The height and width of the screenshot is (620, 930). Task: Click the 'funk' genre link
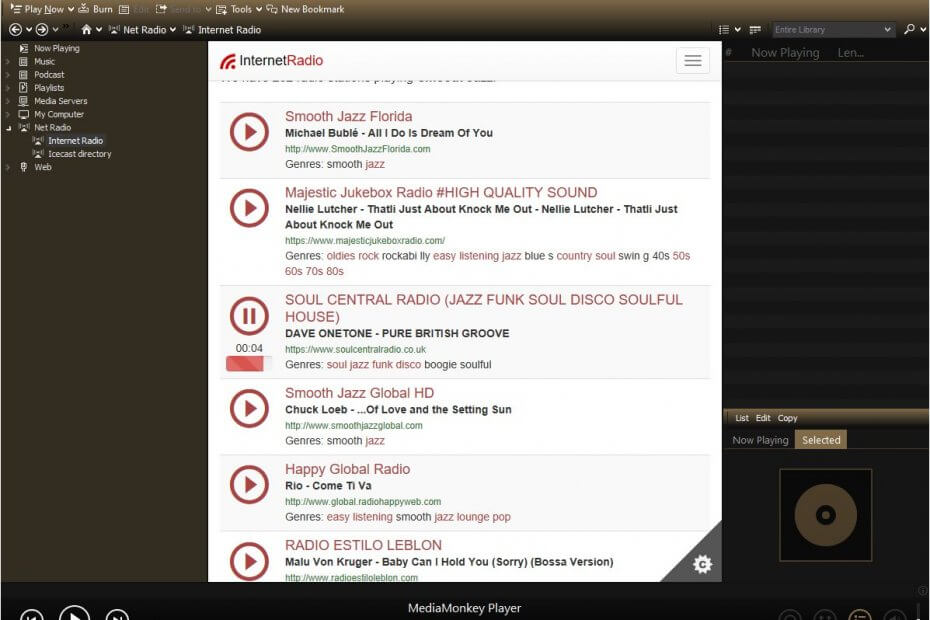tap(382, 364)
